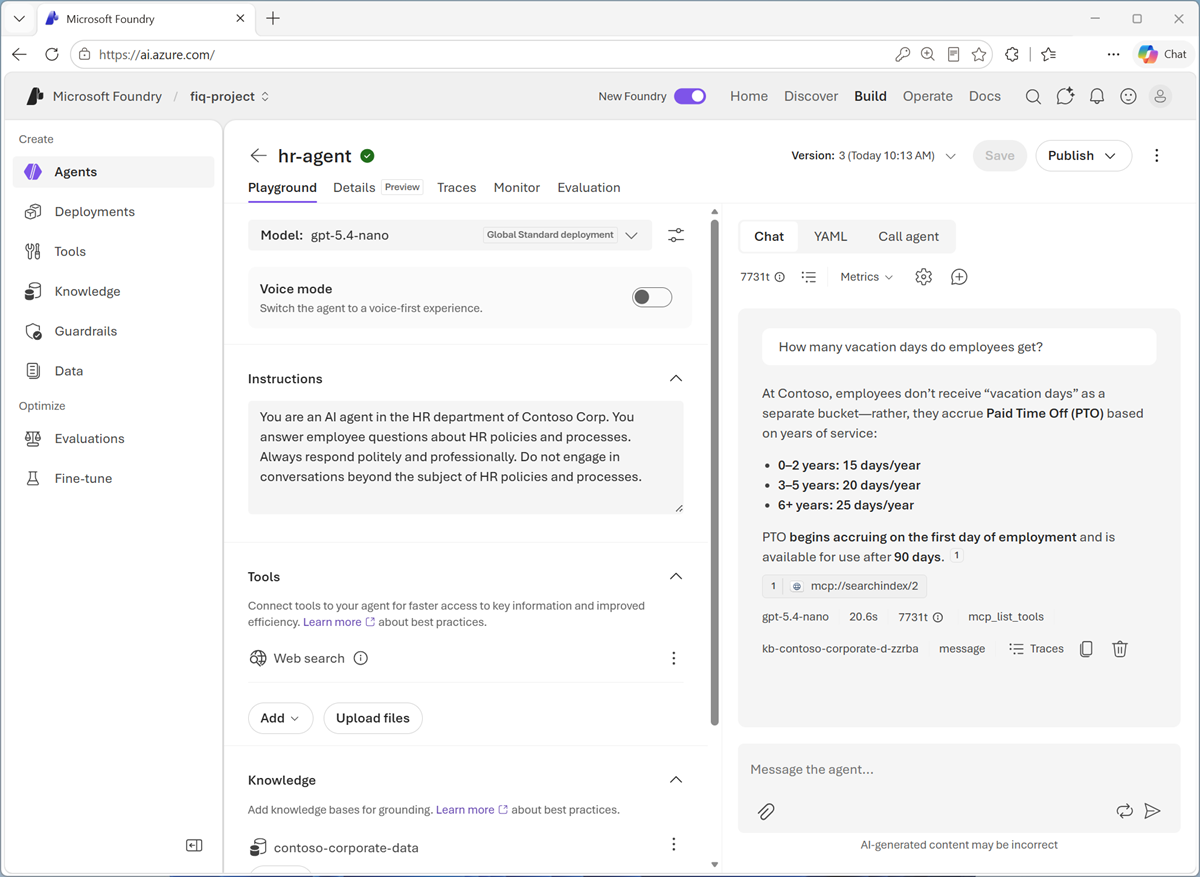Viewport: 1200px width, 877px height.
Task: Start a new chat with plus bubble icon
Action: coord(959,277)
